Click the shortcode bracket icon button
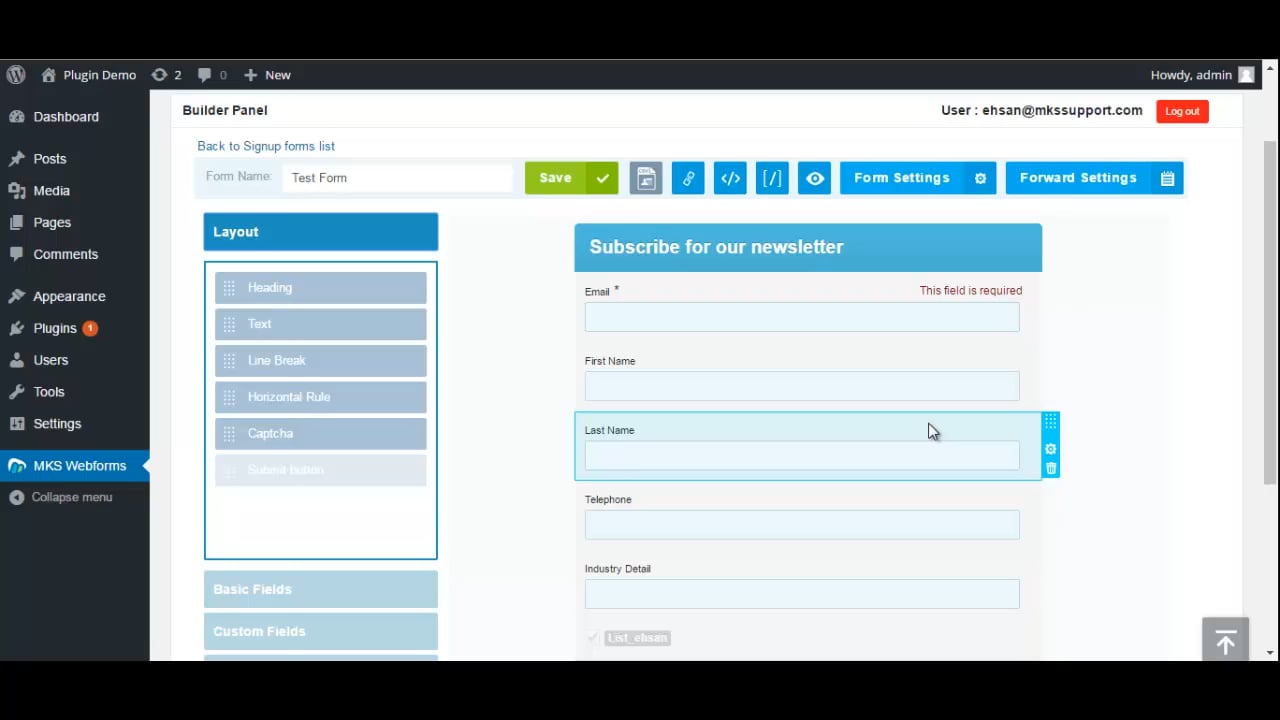The image size is (1280, 720). pos(772,178)
